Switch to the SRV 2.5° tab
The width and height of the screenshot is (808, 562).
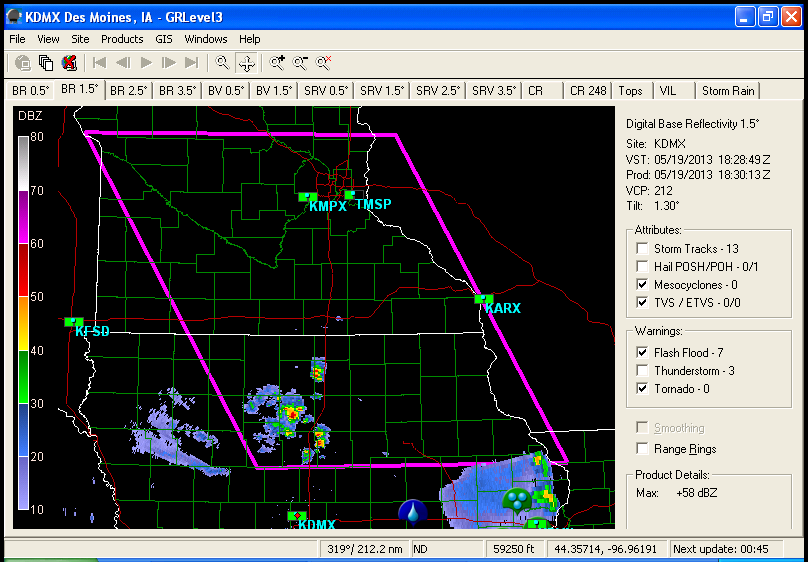click(438, 91)
